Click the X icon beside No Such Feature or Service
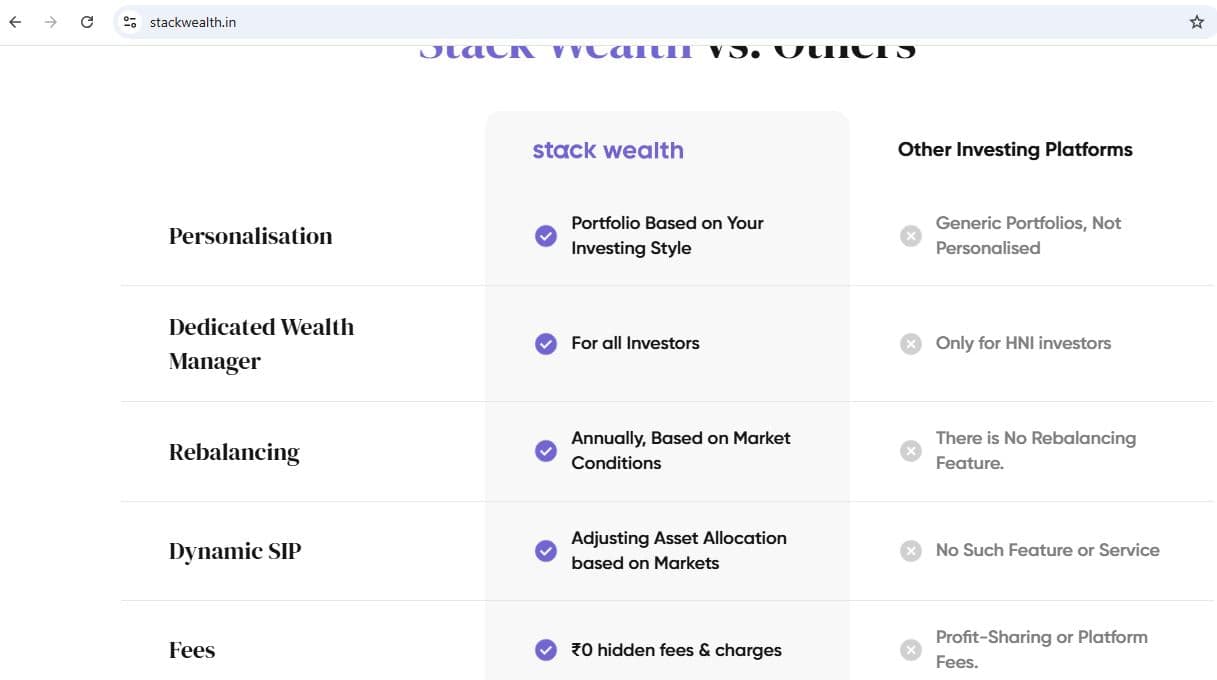This screenshot has height=680, width=1217. (x=911, y=551)
